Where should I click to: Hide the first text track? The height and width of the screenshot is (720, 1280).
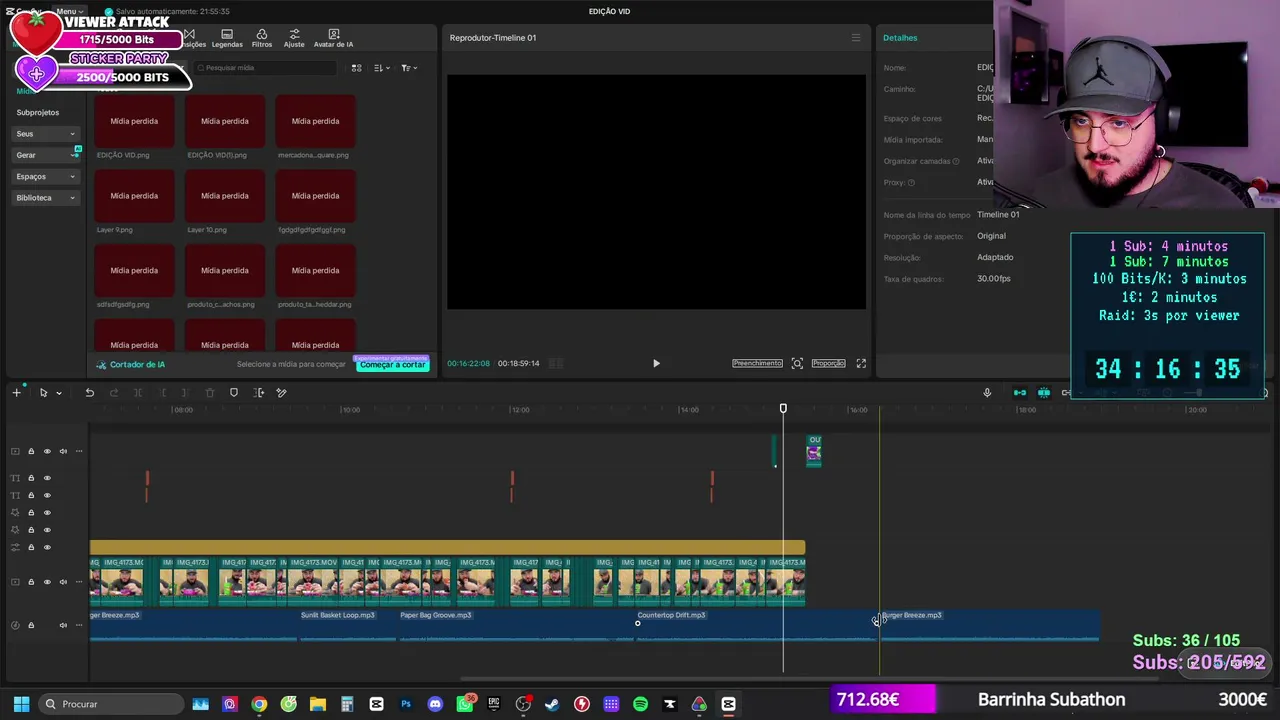click(47, 478)
